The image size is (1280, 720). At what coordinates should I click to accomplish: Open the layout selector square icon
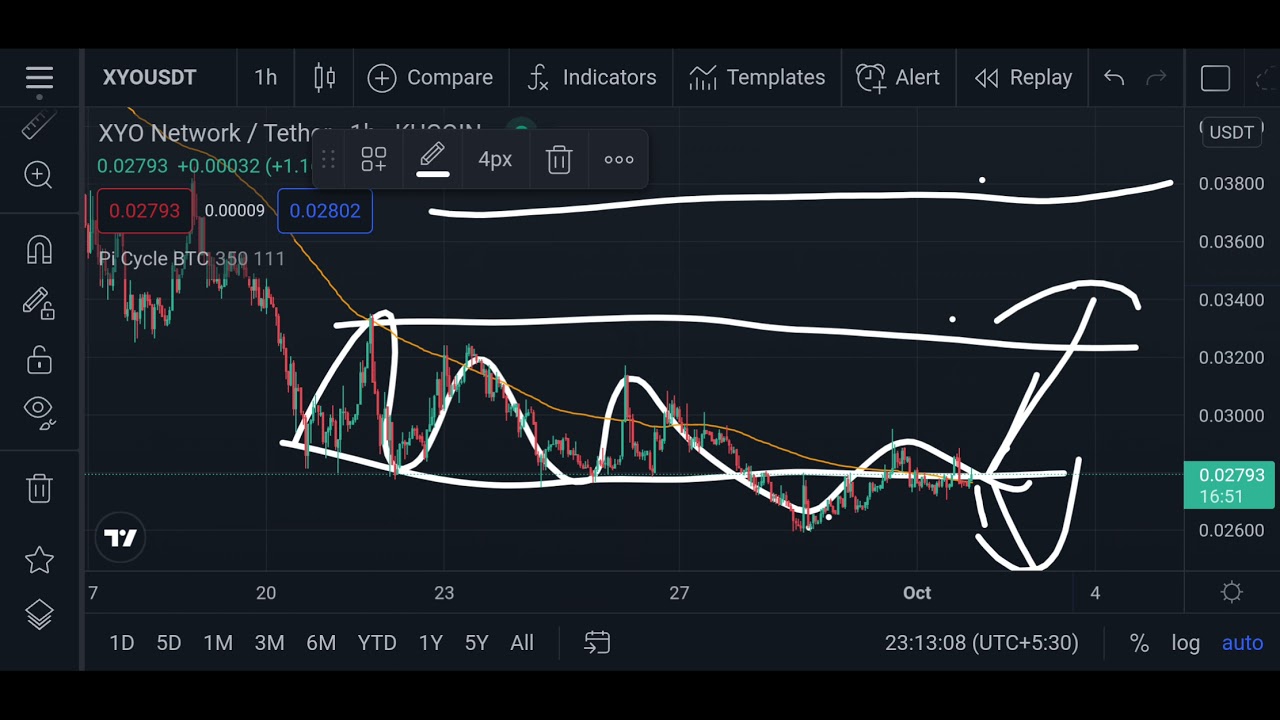pos(1215,78)
